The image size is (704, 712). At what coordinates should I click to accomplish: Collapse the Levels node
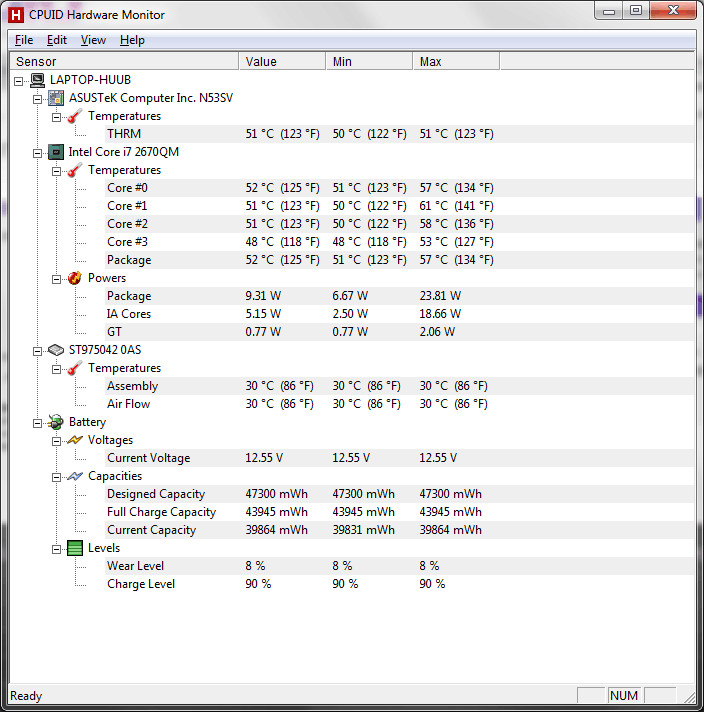56,549
